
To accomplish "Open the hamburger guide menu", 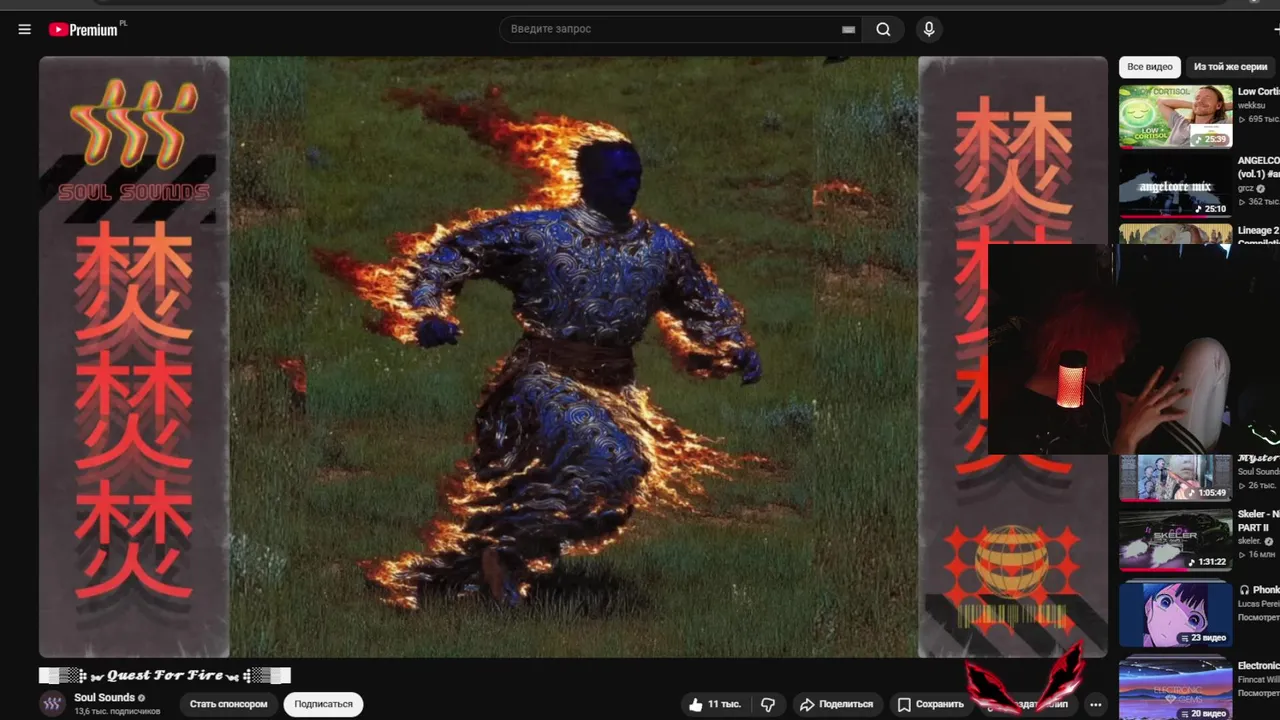I will pyautogui.click(x=25, y=29).
